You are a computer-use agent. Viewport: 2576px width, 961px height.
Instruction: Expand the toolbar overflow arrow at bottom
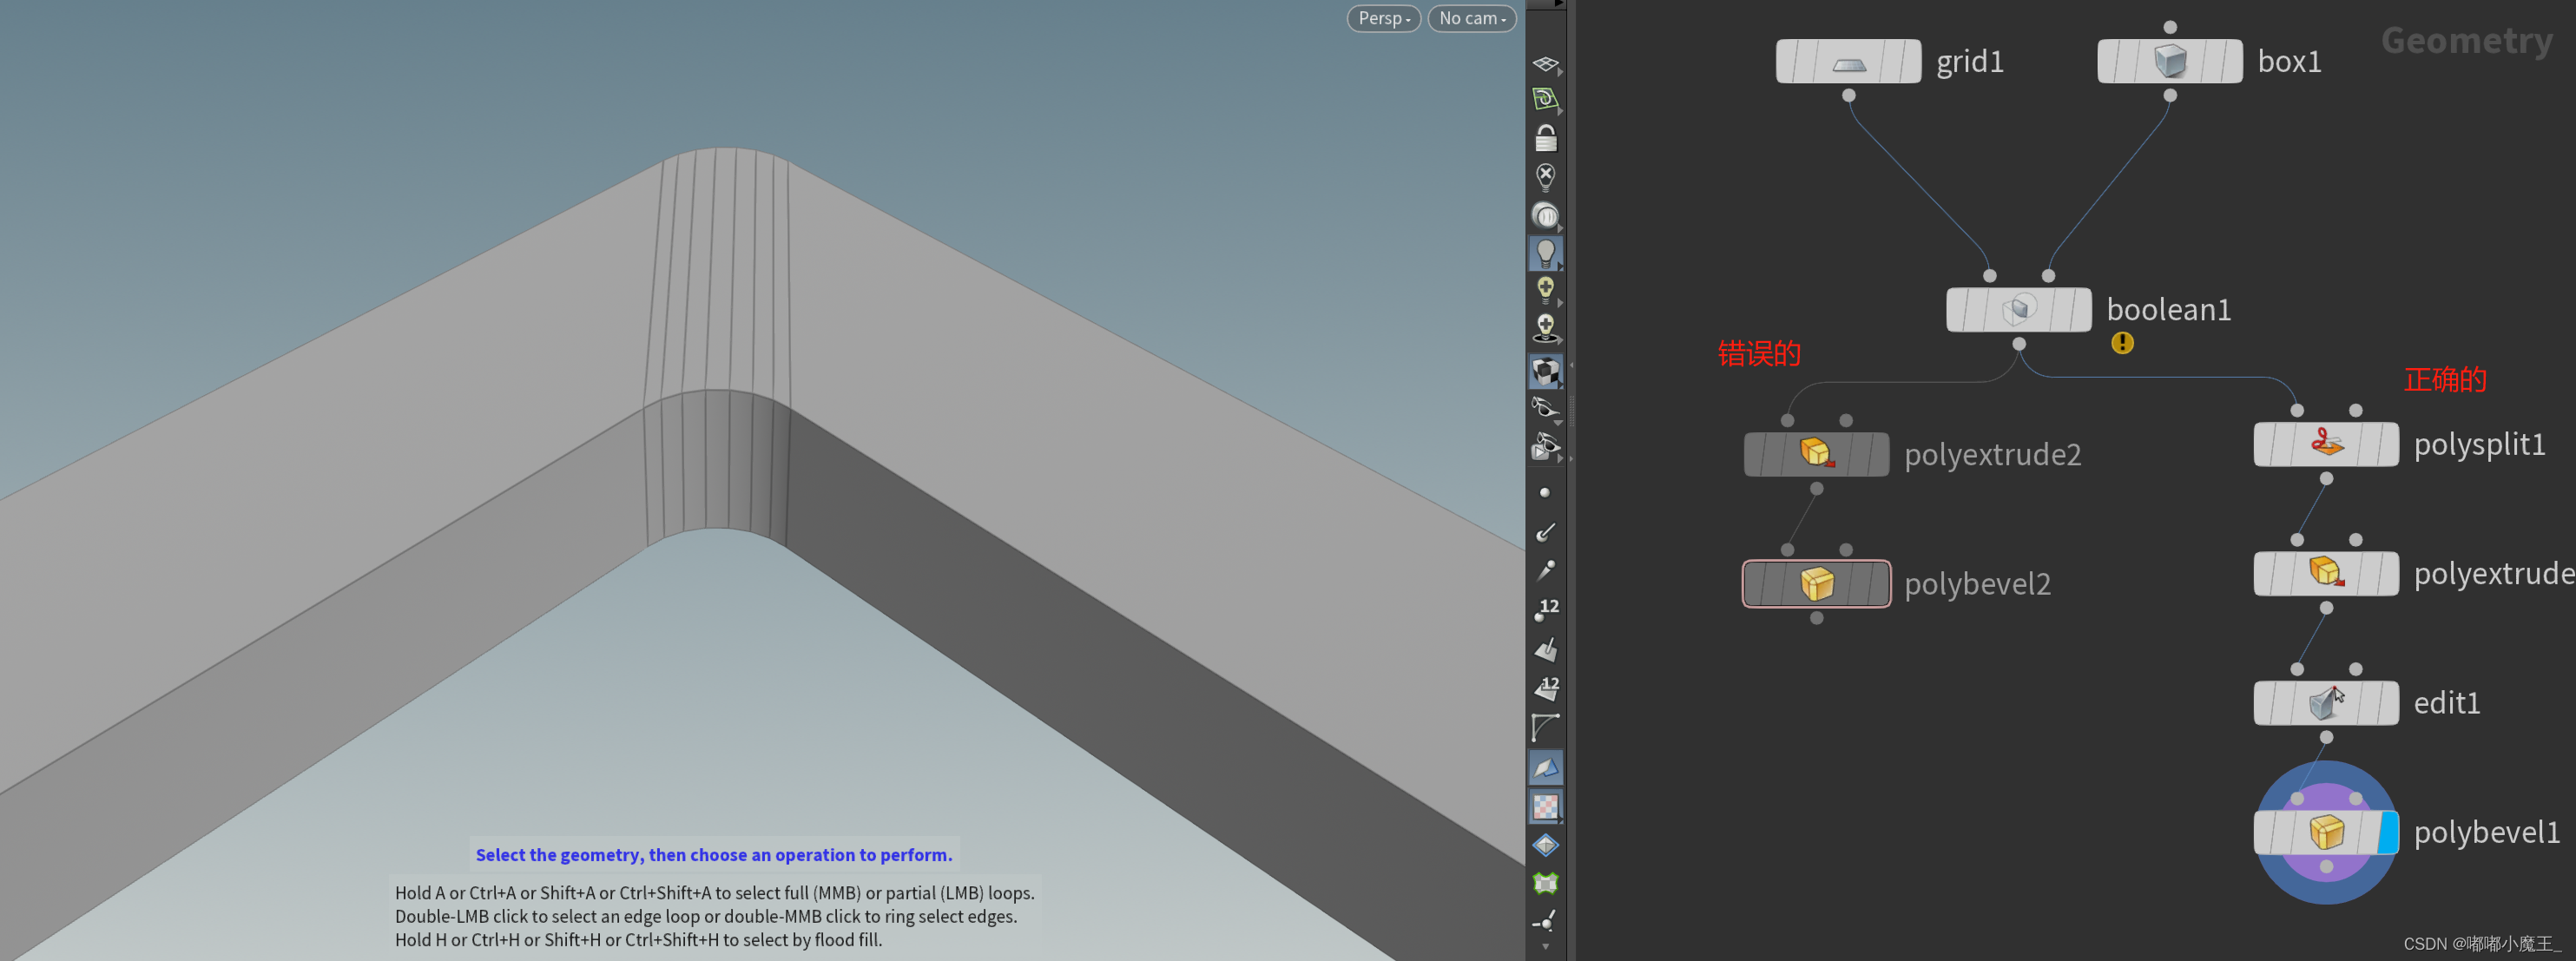[1545, 947]
